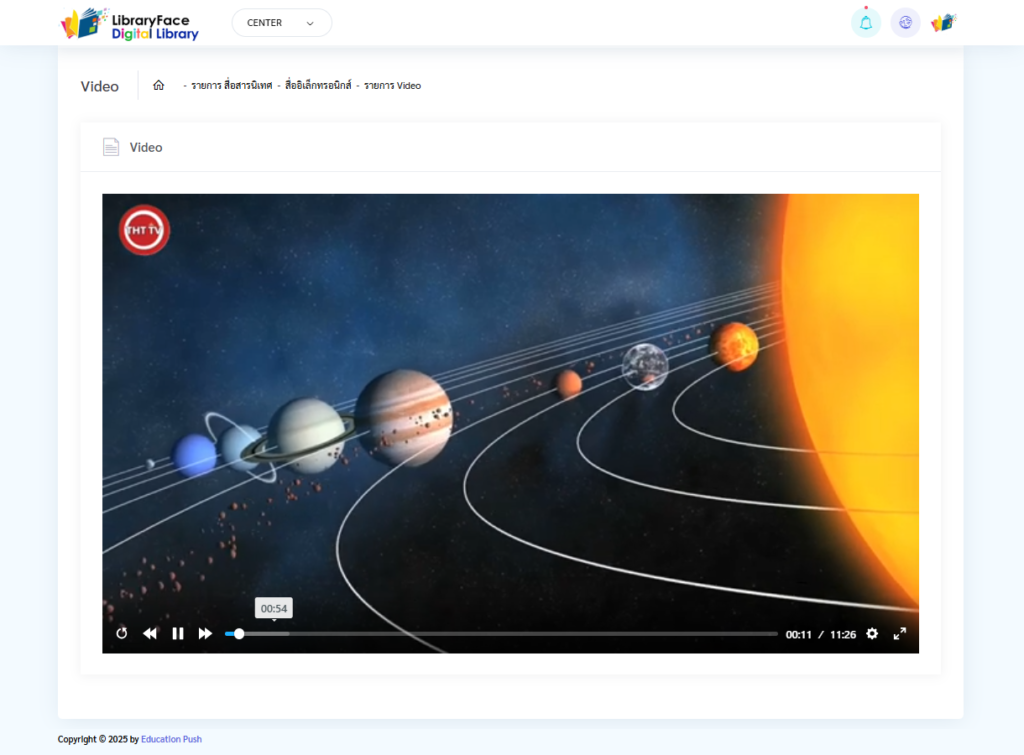Click the video progress bar scrubber handle

(x=239, y=633)
